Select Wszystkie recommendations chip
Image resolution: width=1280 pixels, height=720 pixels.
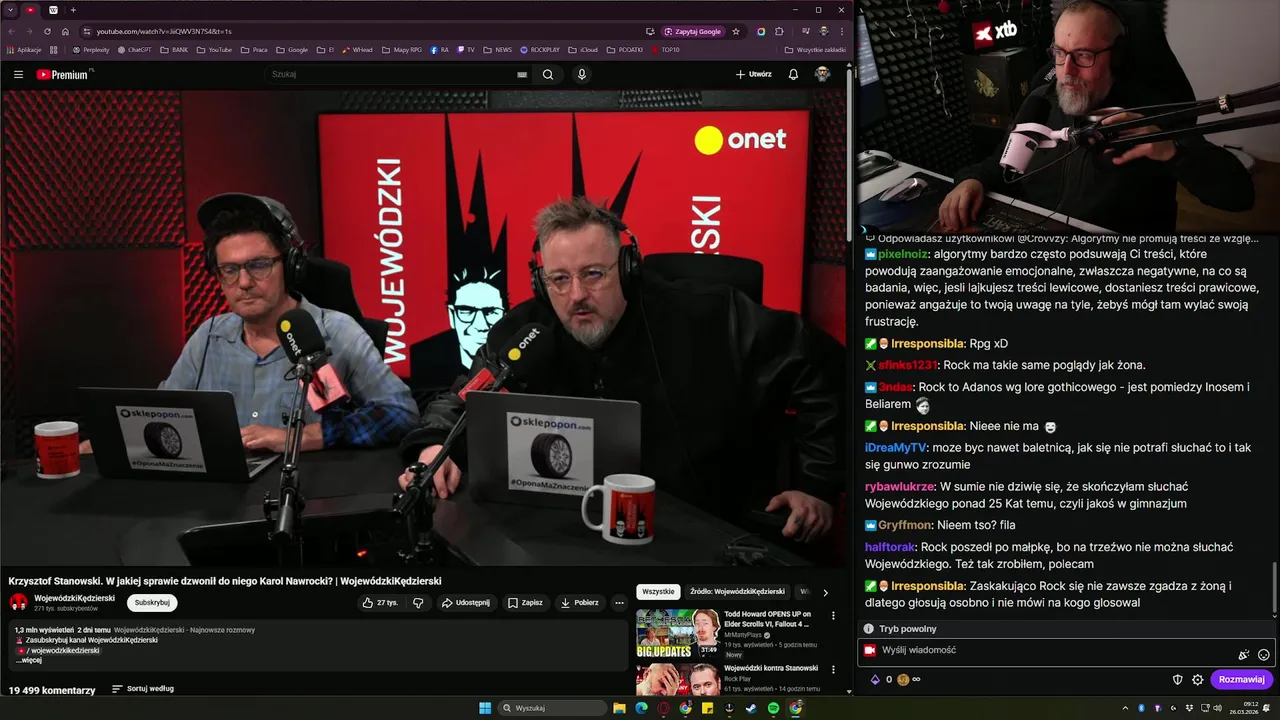658,592
